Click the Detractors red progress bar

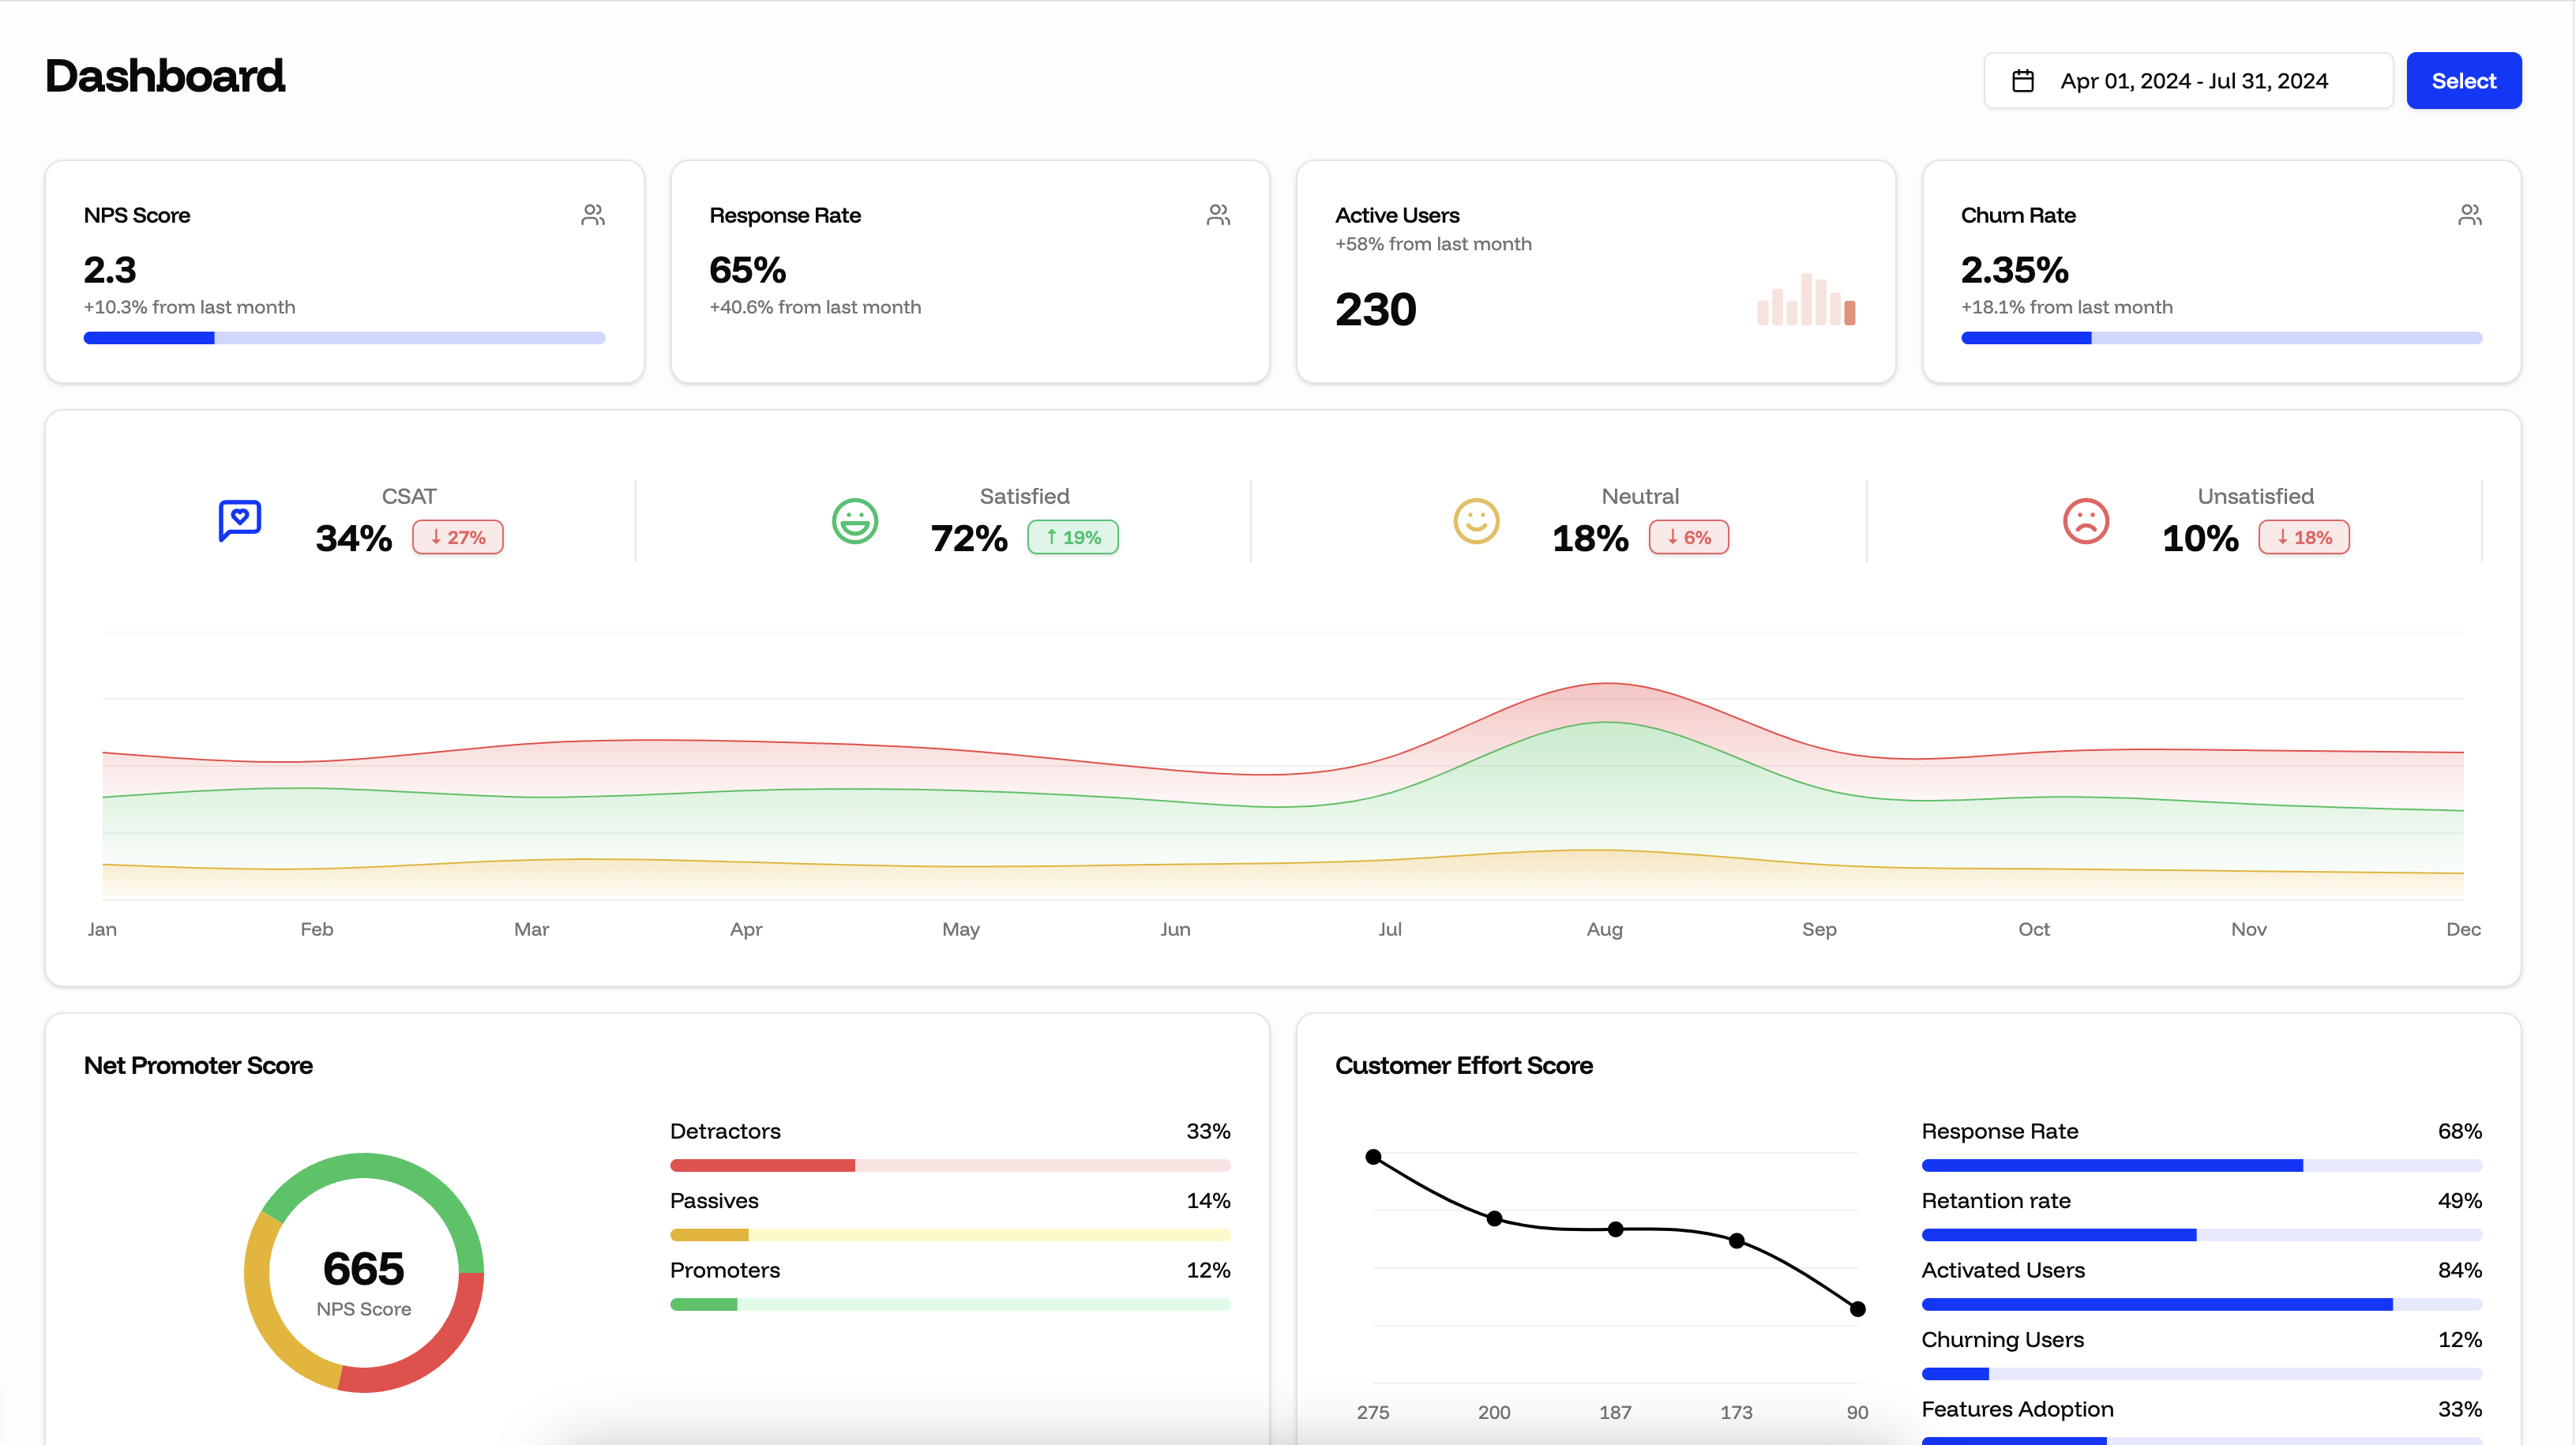(x=950, y=1165)
